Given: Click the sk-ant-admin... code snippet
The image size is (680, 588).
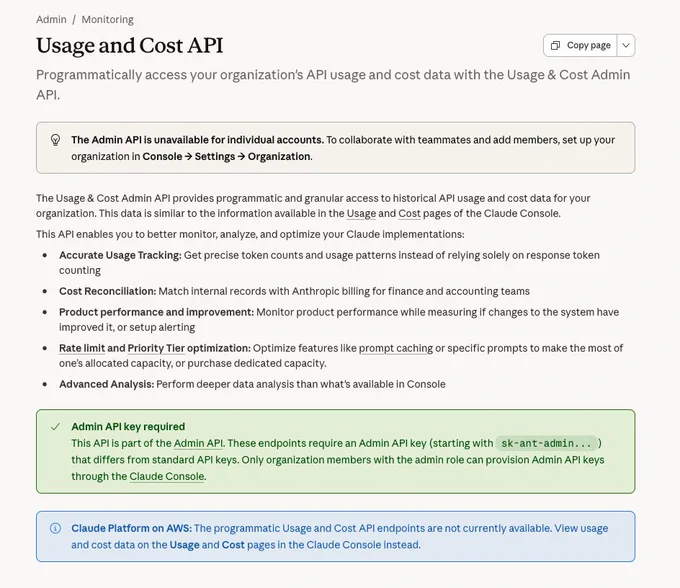Looking at the screenshot, I should coord(546,443).
